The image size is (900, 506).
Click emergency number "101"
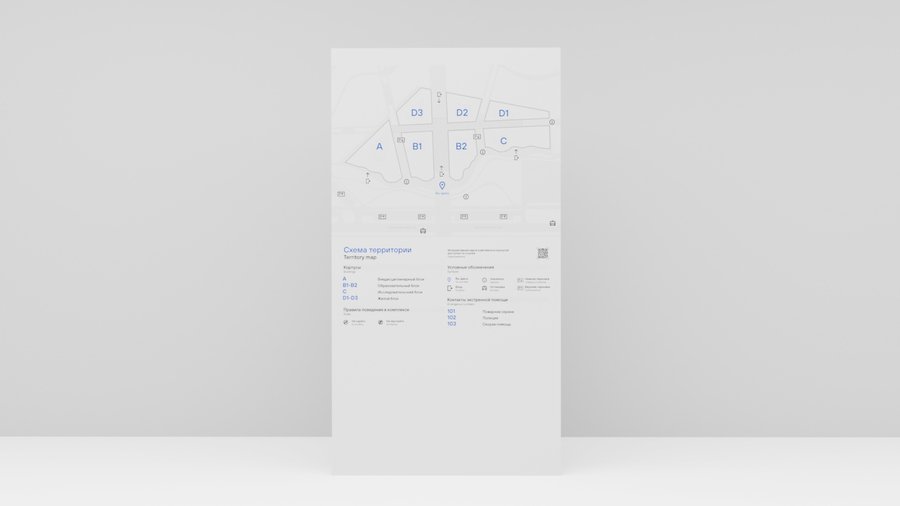point(451,311)
